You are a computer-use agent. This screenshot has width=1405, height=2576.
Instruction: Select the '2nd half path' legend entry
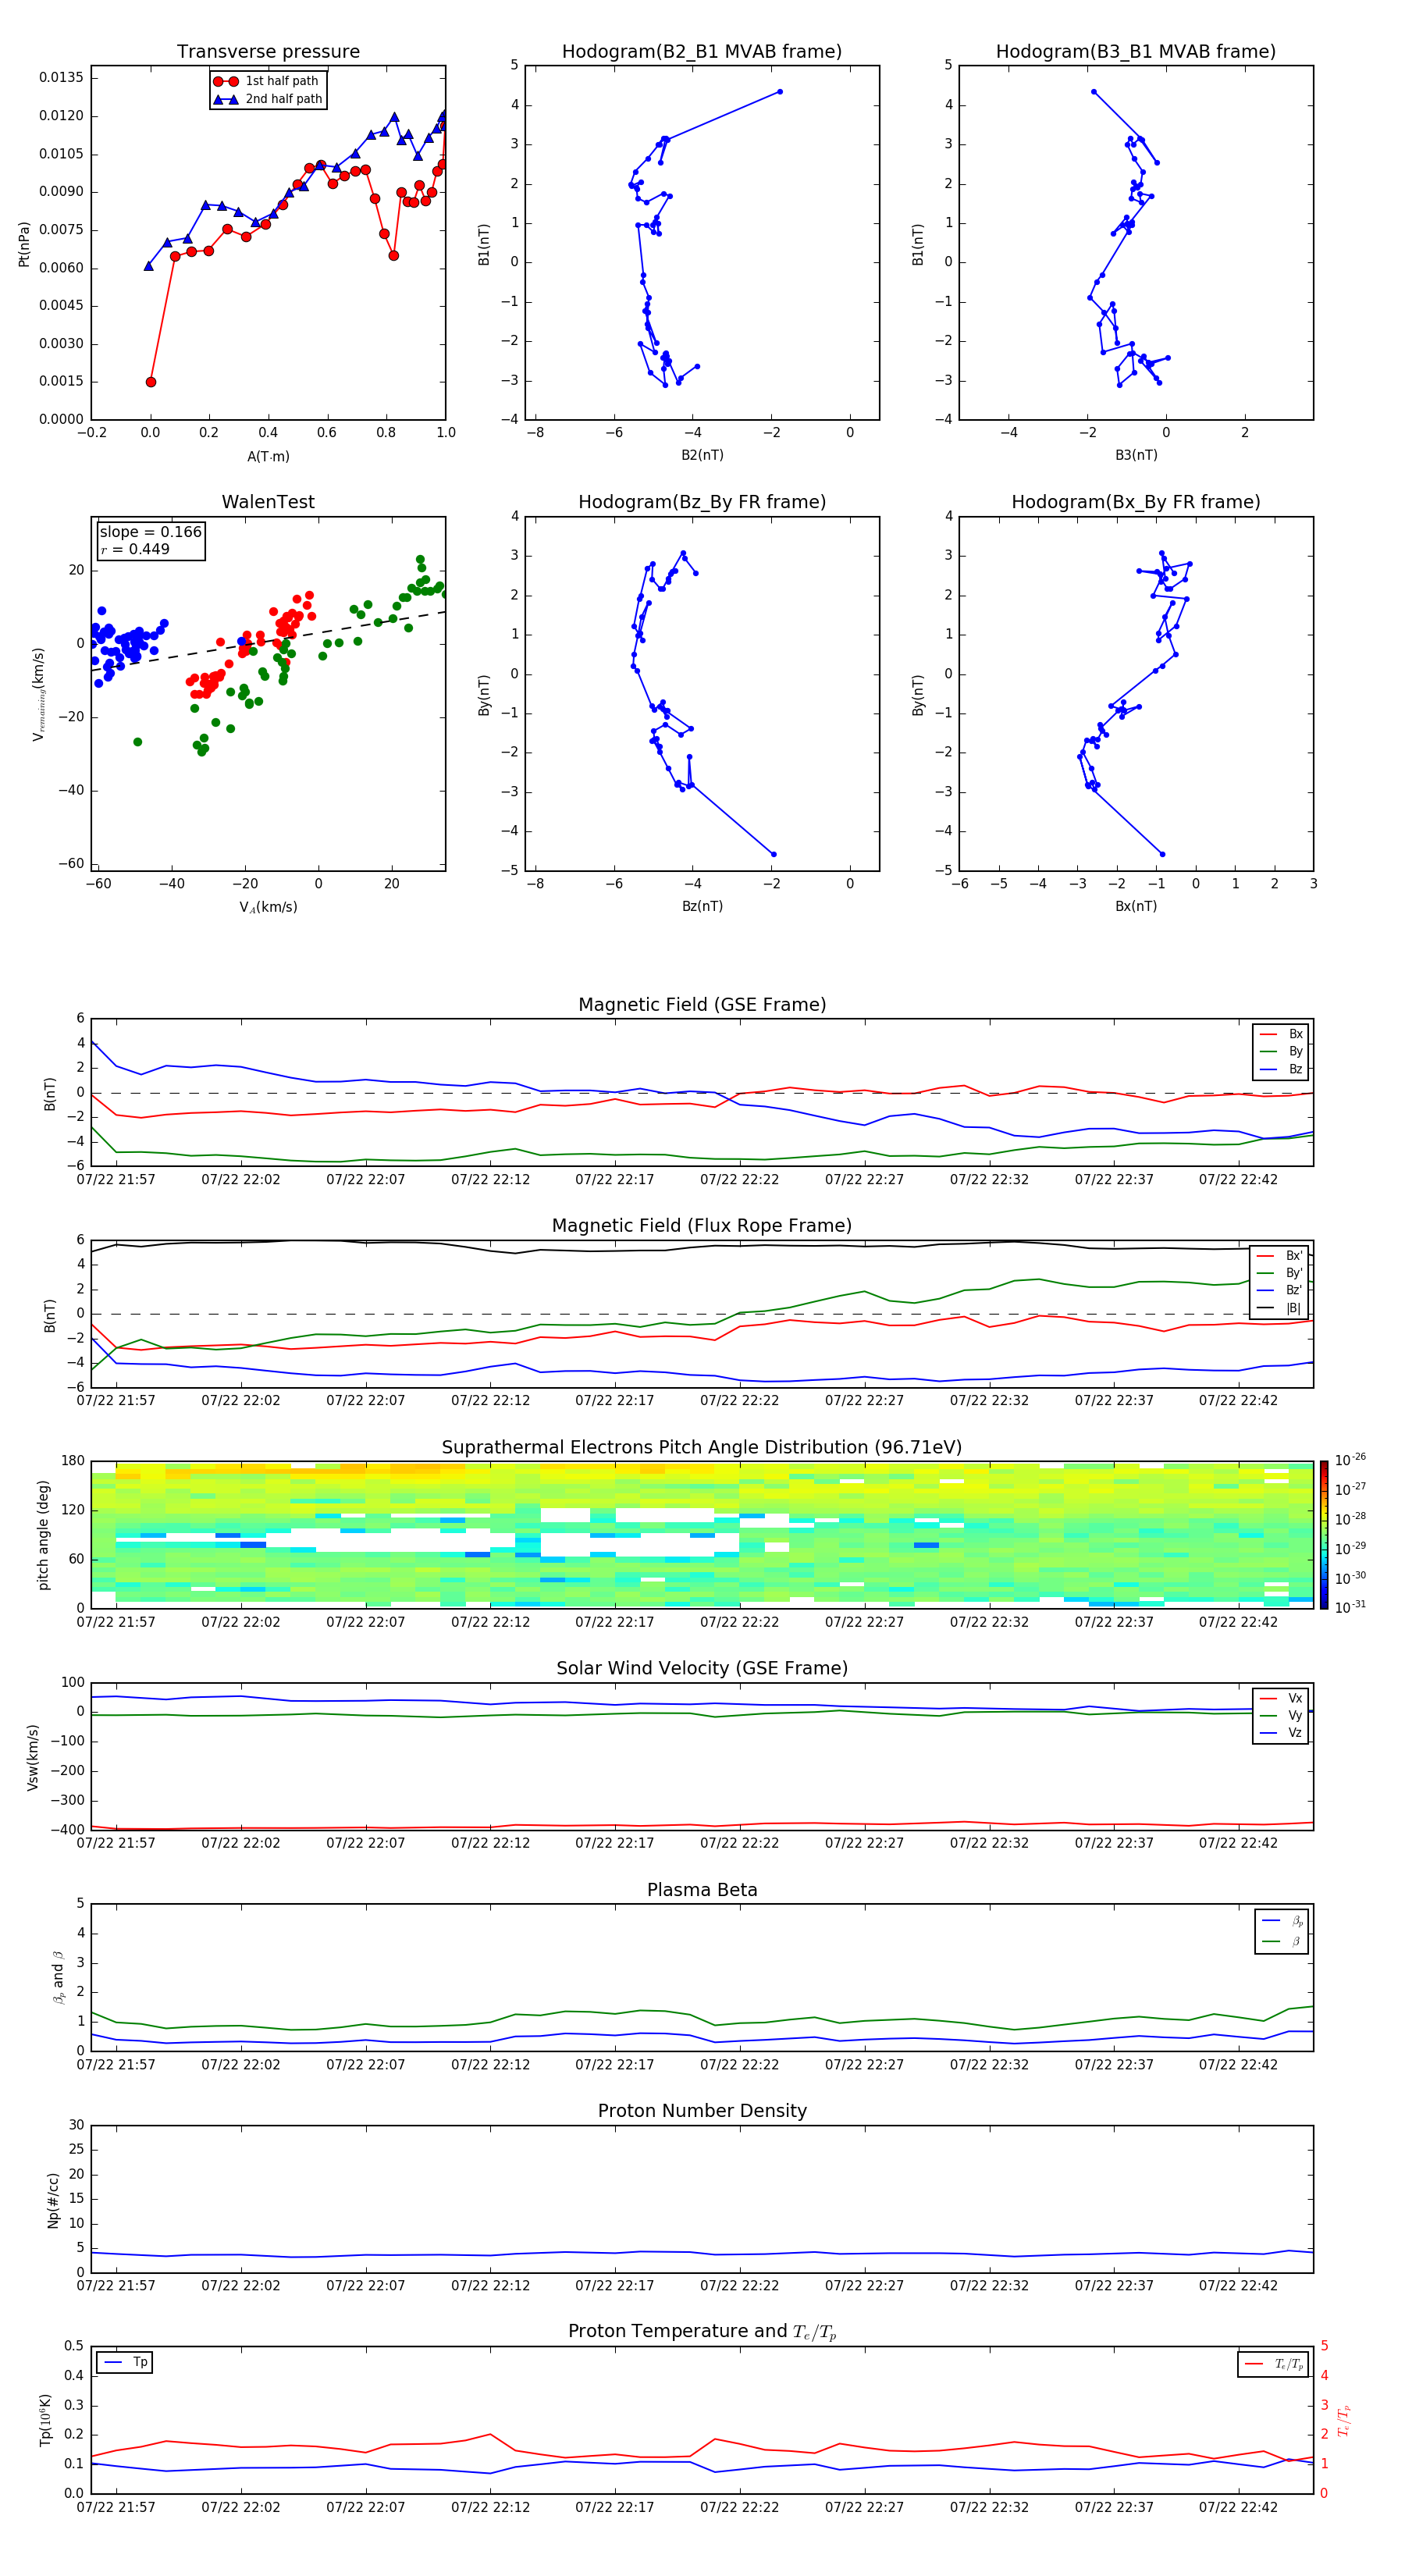(268, 99)
